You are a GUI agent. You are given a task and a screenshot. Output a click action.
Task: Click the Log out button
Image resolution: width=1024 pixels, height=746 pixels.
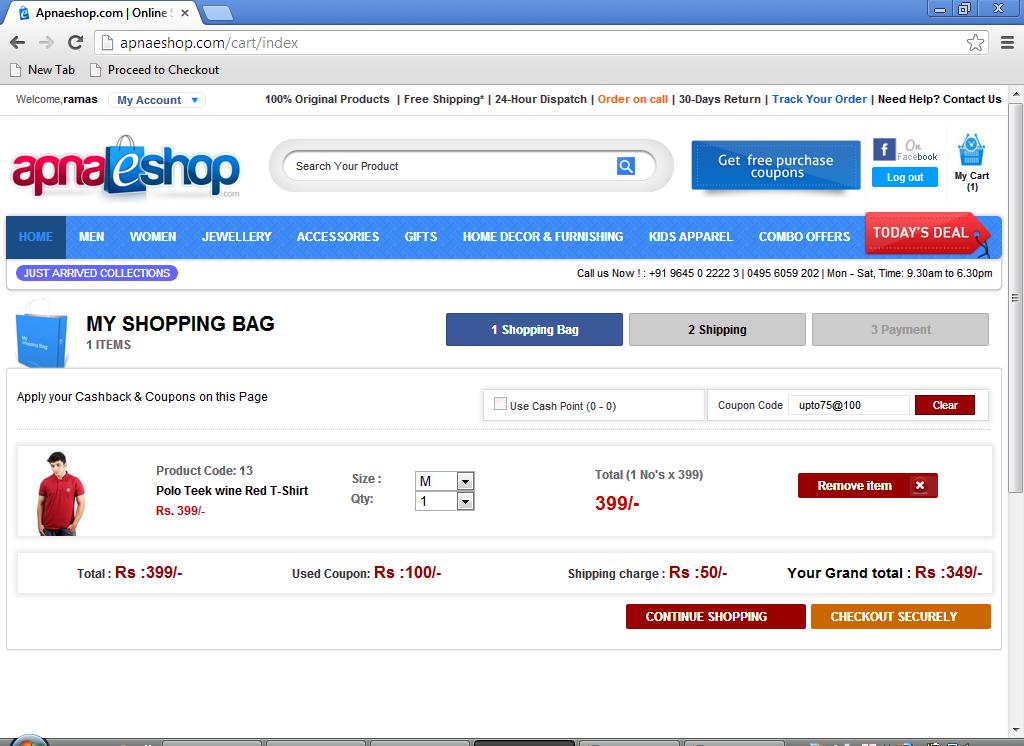click(904, 177)
